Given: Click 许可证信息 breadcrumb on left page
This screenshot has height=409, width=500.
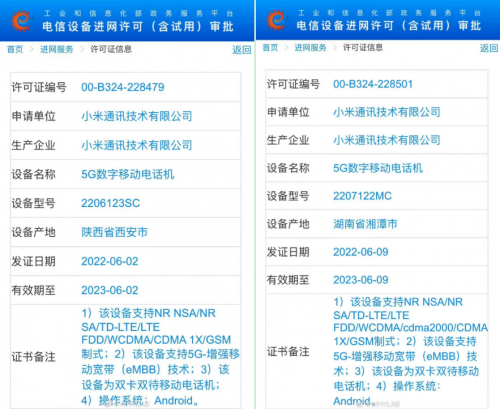Looking at the screenshot, I should pos(111,49).
